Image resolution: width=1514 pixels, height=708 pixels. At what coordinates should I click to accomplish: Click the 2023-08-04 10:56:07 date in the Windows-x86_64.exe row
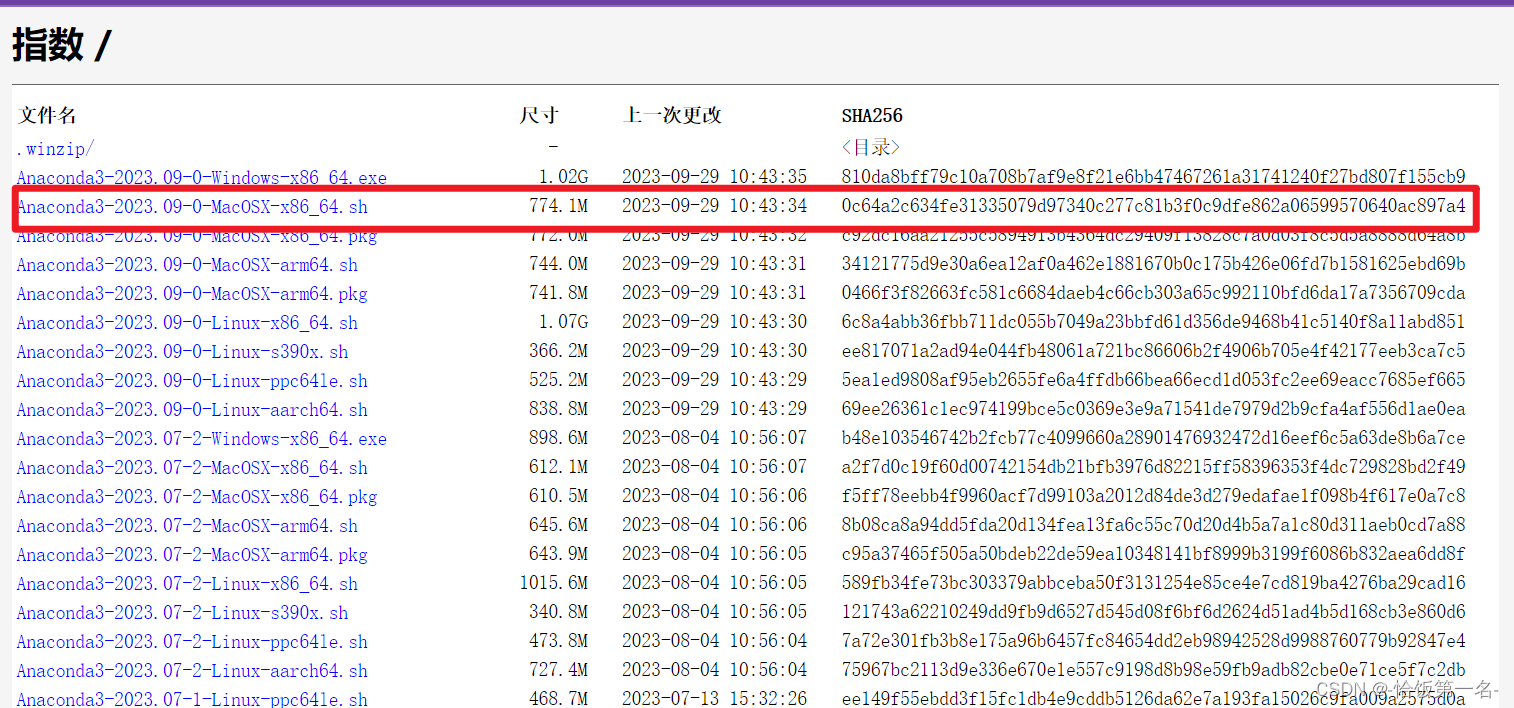[x=714, y=438]
